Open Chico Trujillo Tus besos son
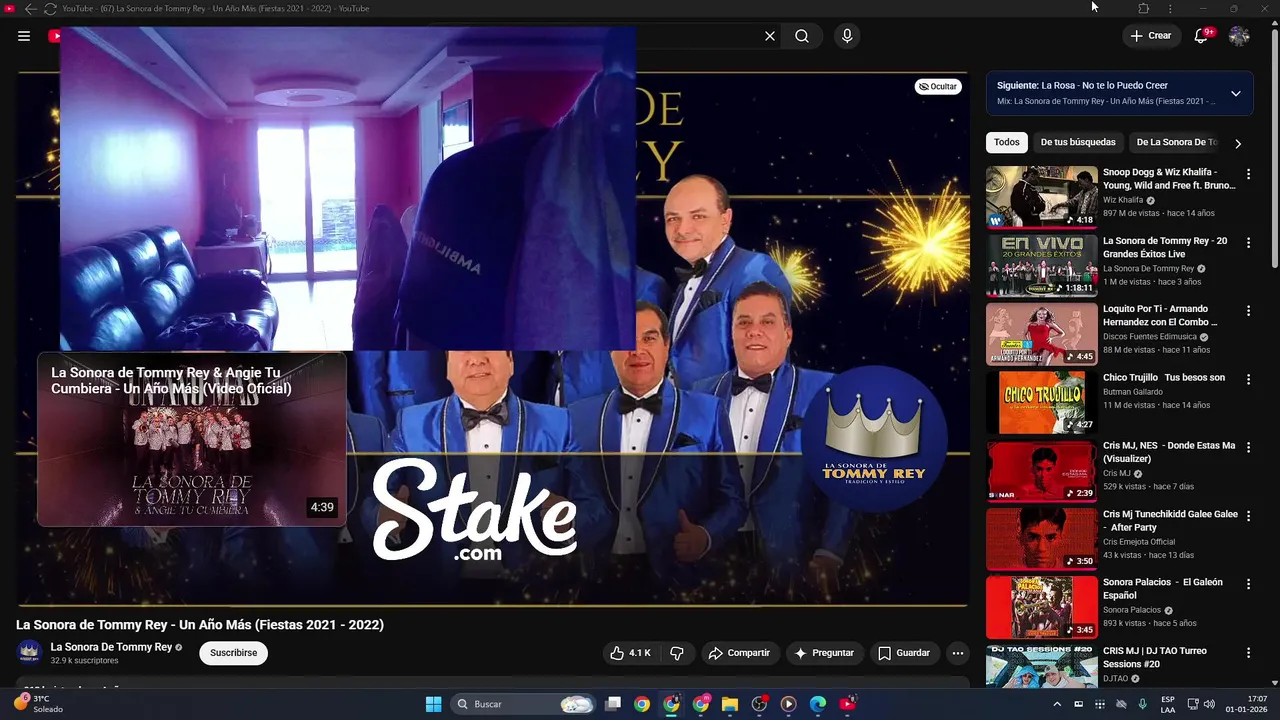The width and height of the screenshot is (1280, 720). pyautogui.click(x=1164, y=378)
